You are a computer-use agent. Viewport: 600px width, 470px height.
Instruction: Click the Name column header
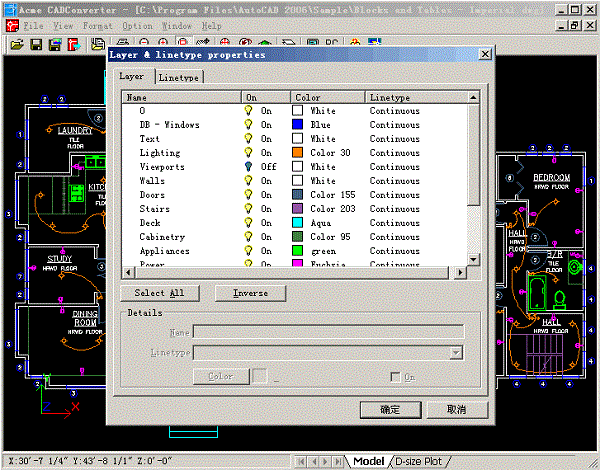(180, 97)
